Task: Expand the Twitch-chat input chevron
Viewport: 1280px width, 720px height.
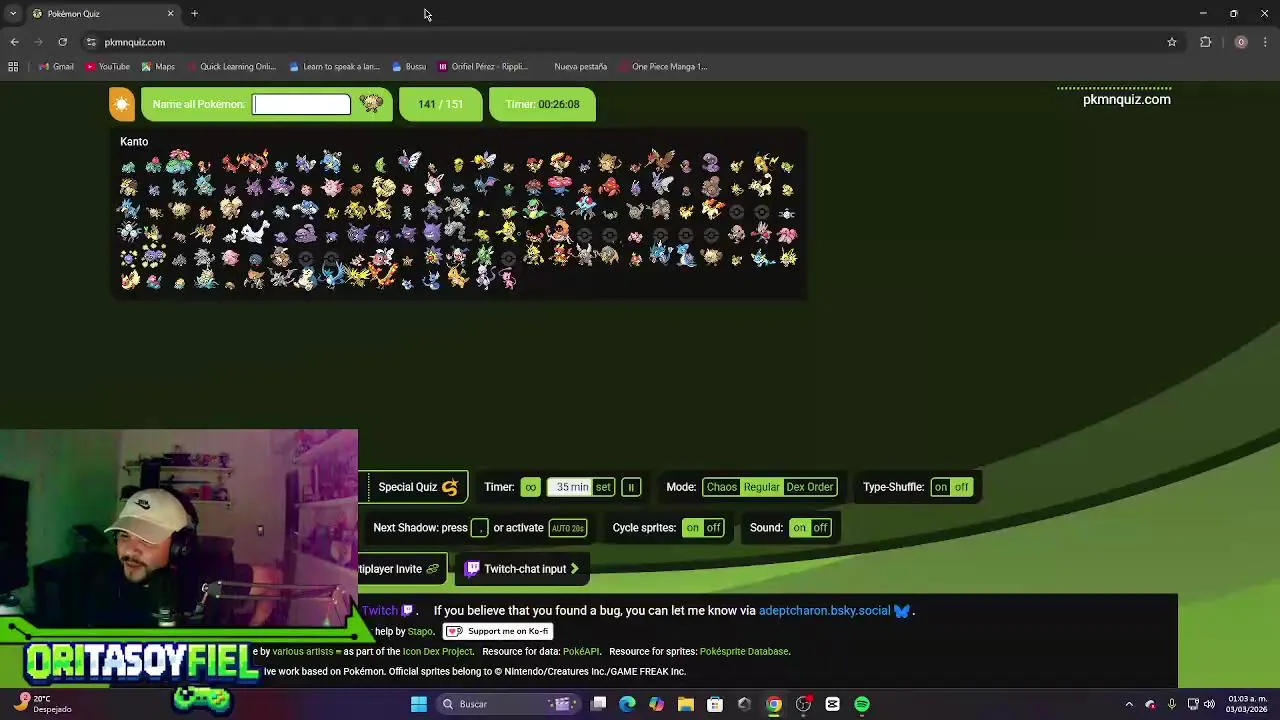Action: pos(574,569)
